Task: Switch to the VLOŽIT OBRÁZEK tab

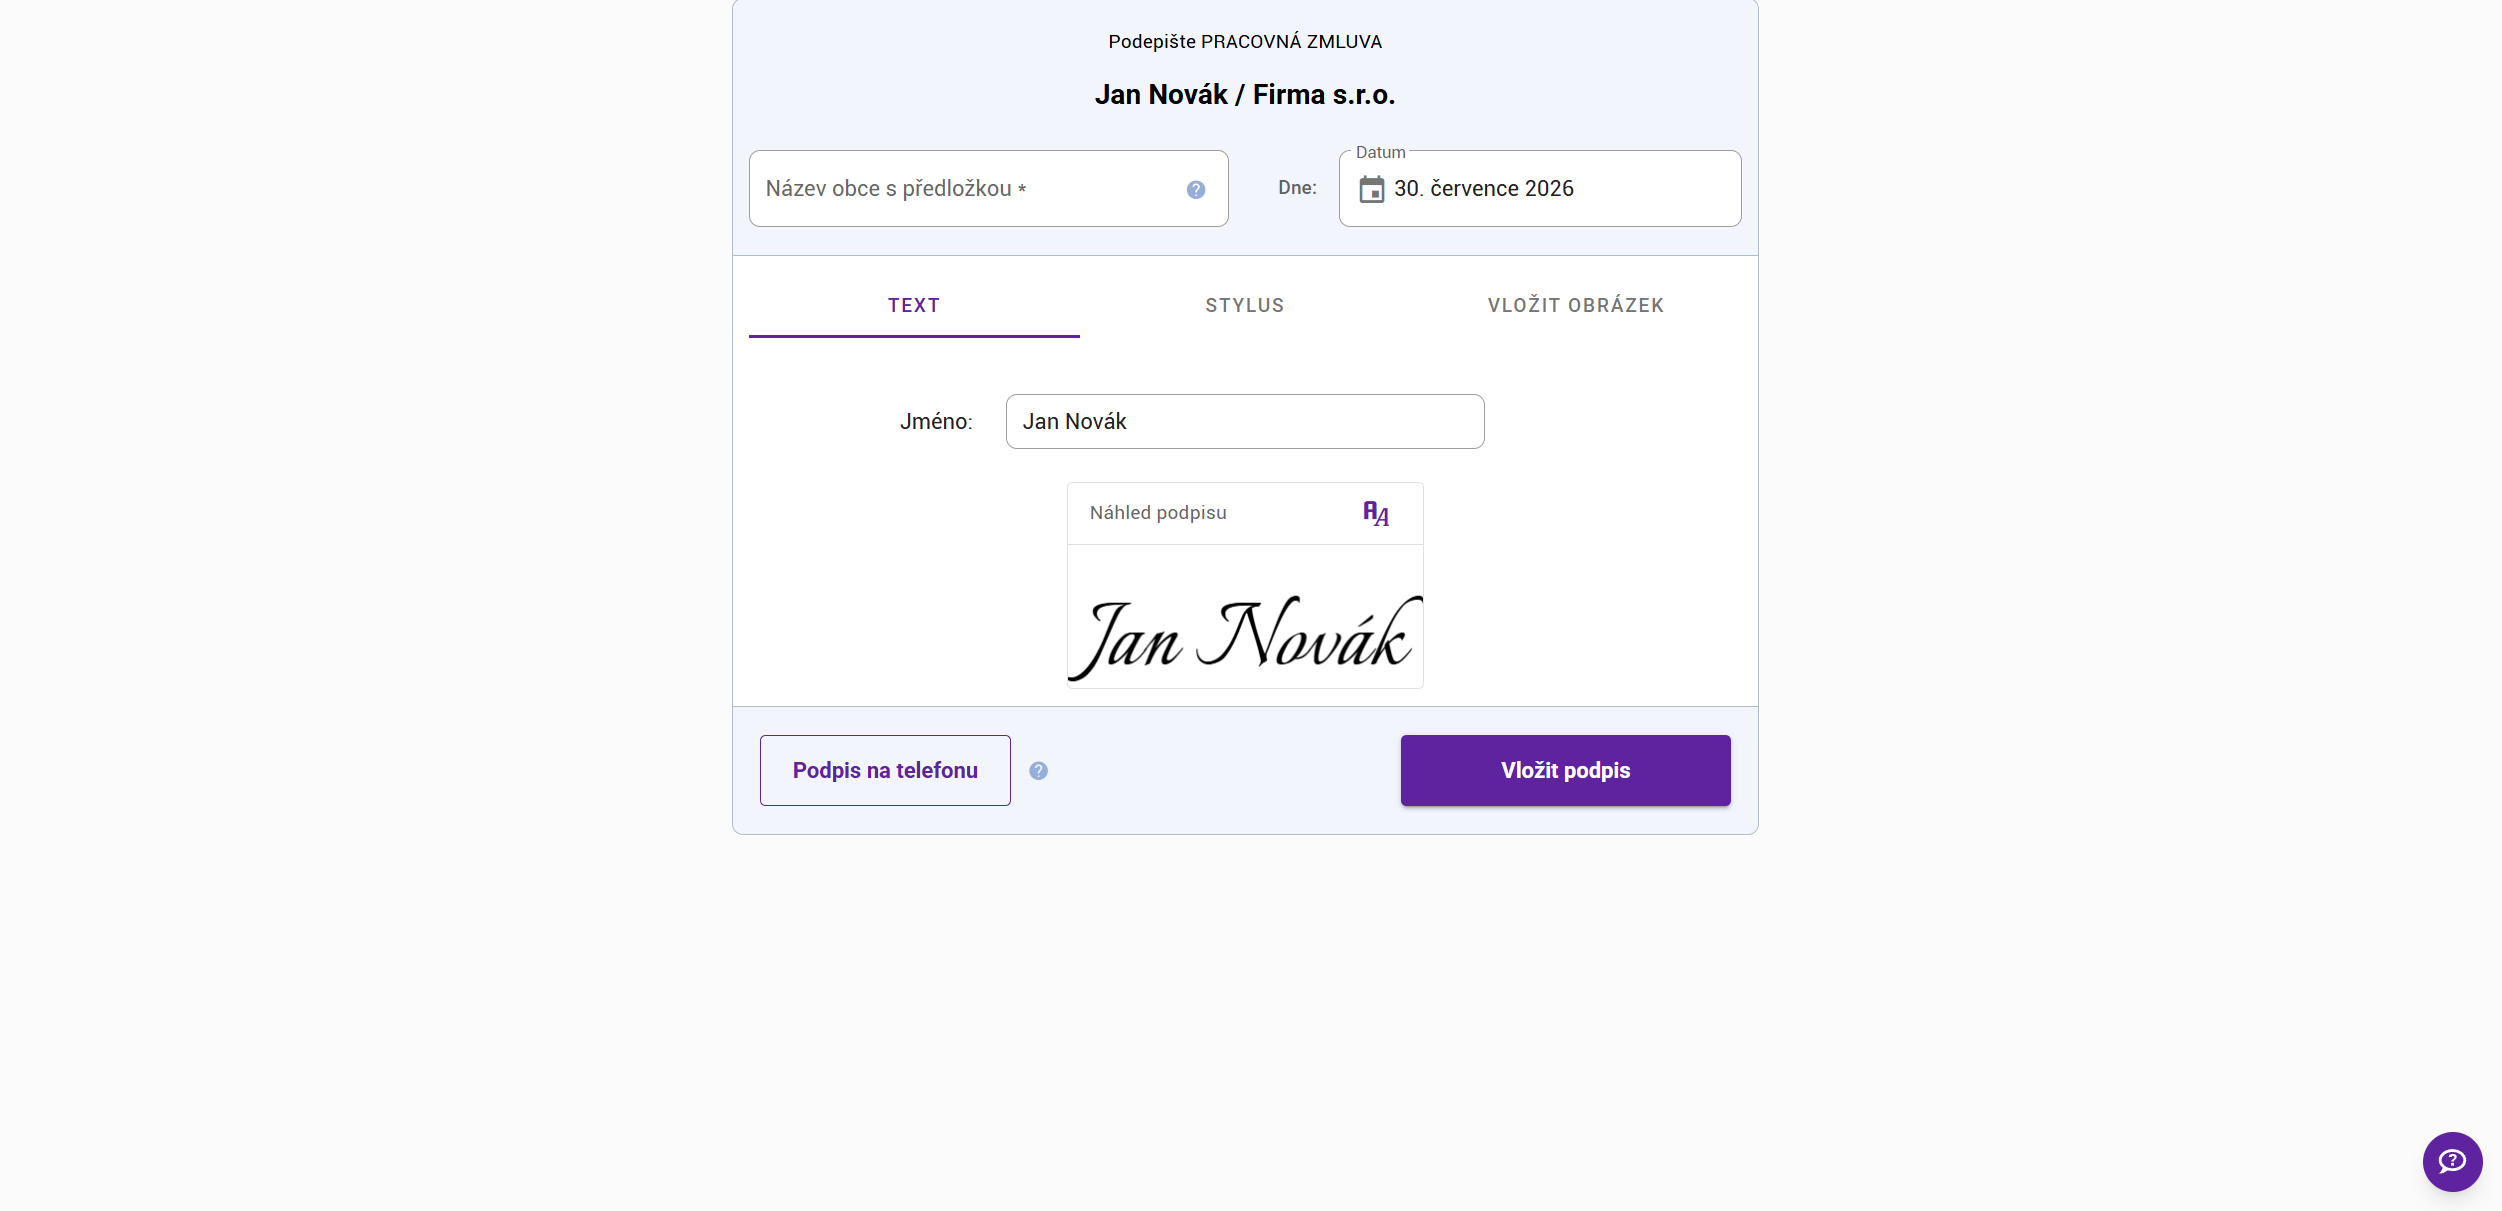Action: (1576, 306)
